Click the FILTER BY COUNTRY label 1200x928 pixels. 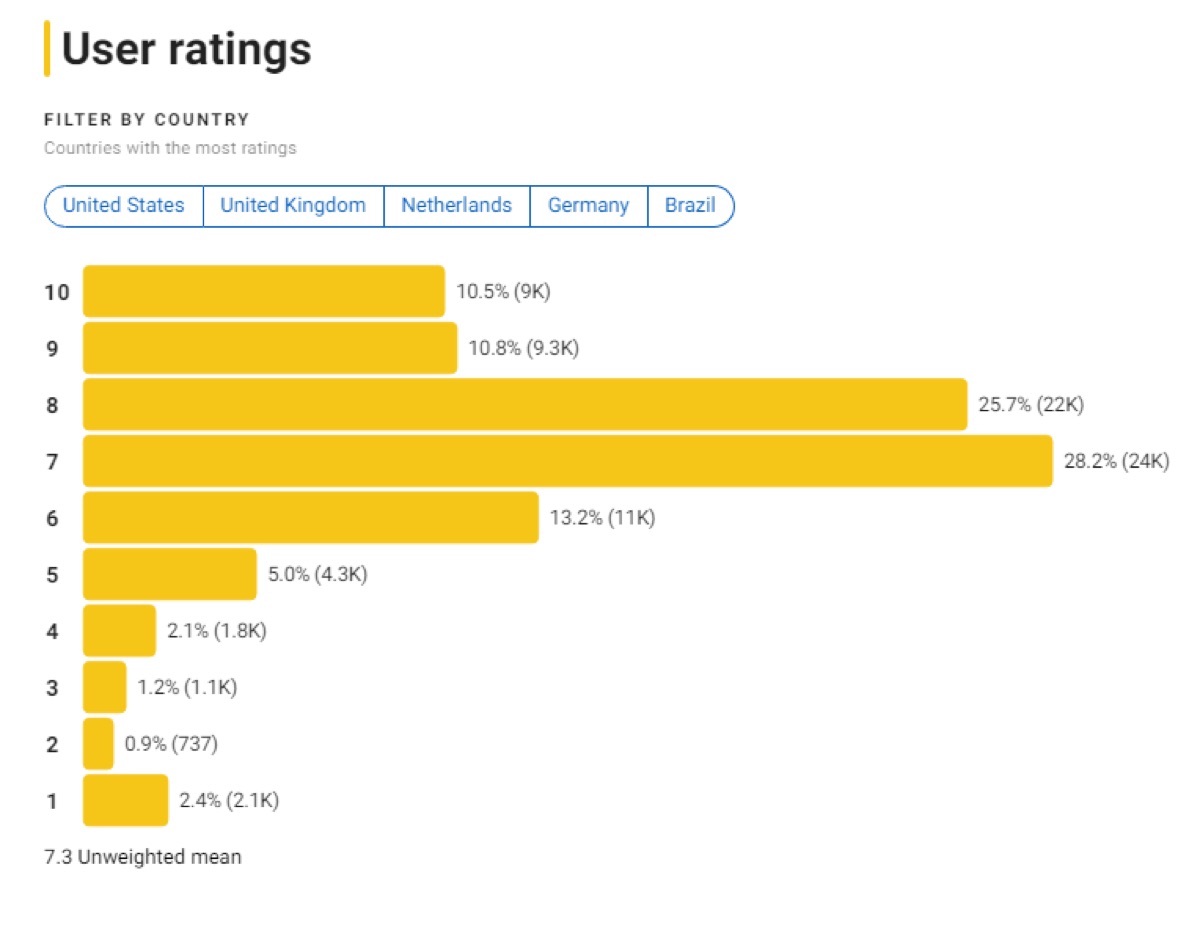[x=146, y=119]
